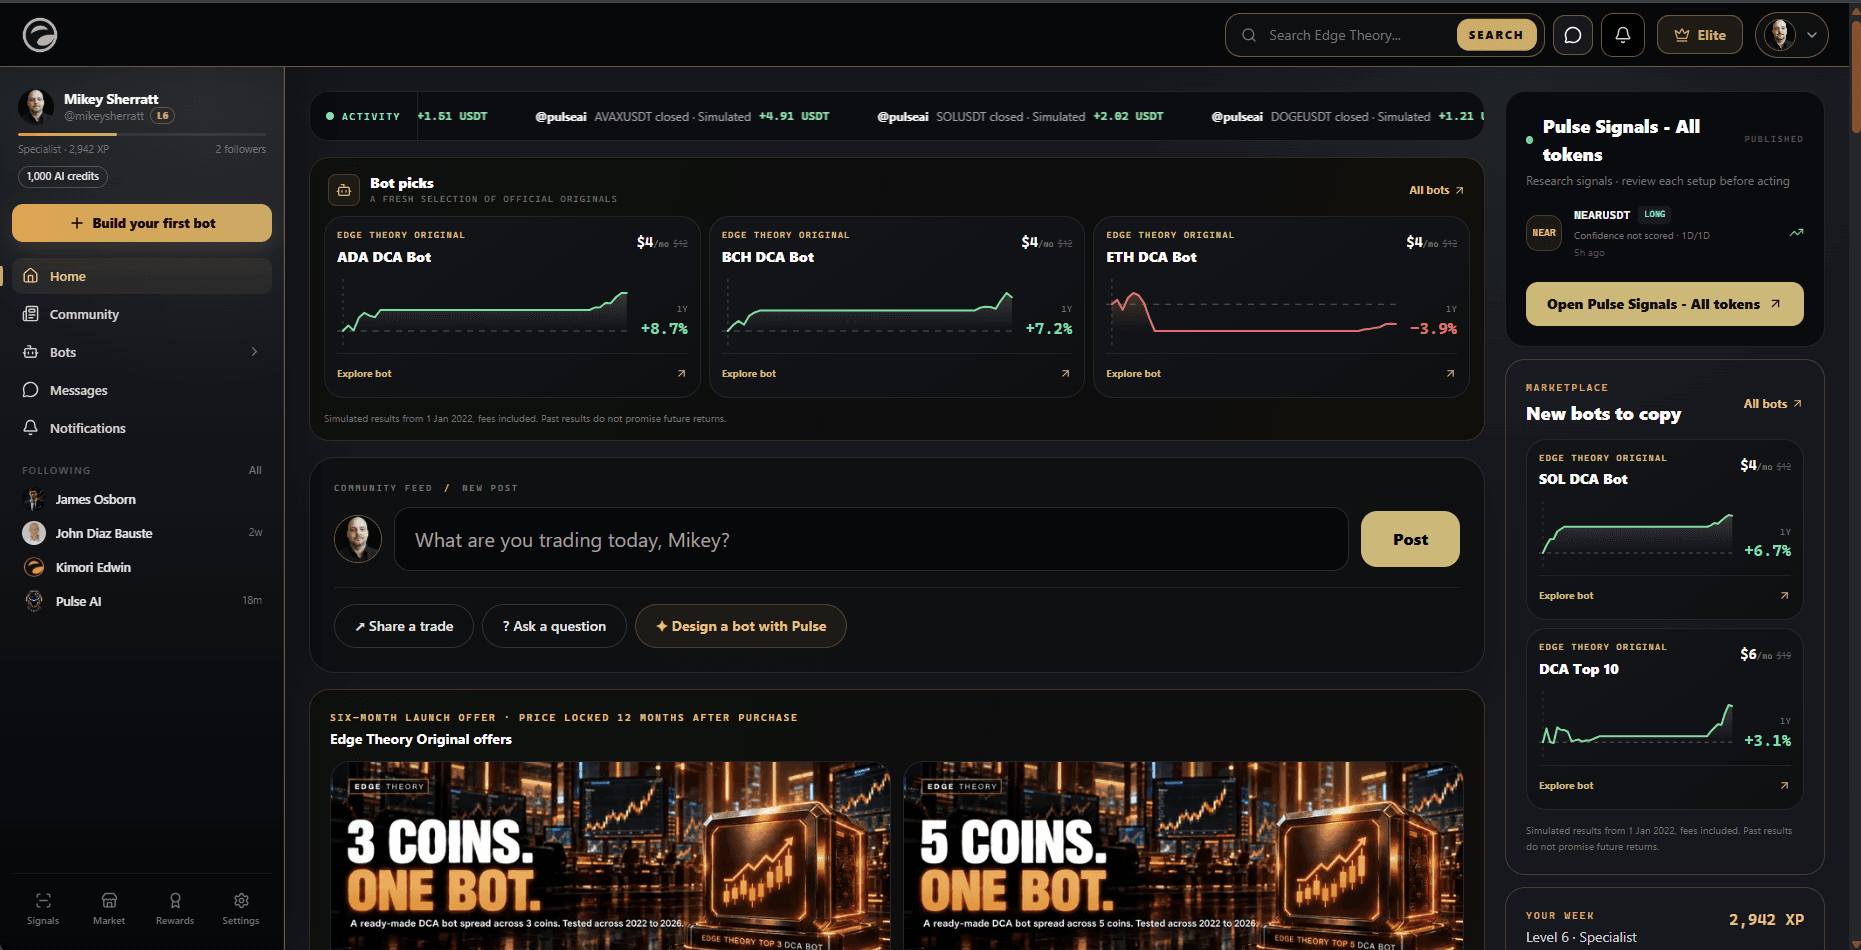Open the SOL DCA Bot explore arrow
The image size is (1861, 950).
[1784, 595]
